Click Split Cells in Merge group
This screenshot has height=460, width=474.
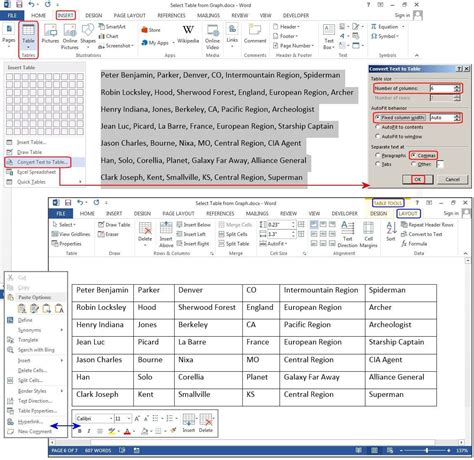(x=233, y=234)
